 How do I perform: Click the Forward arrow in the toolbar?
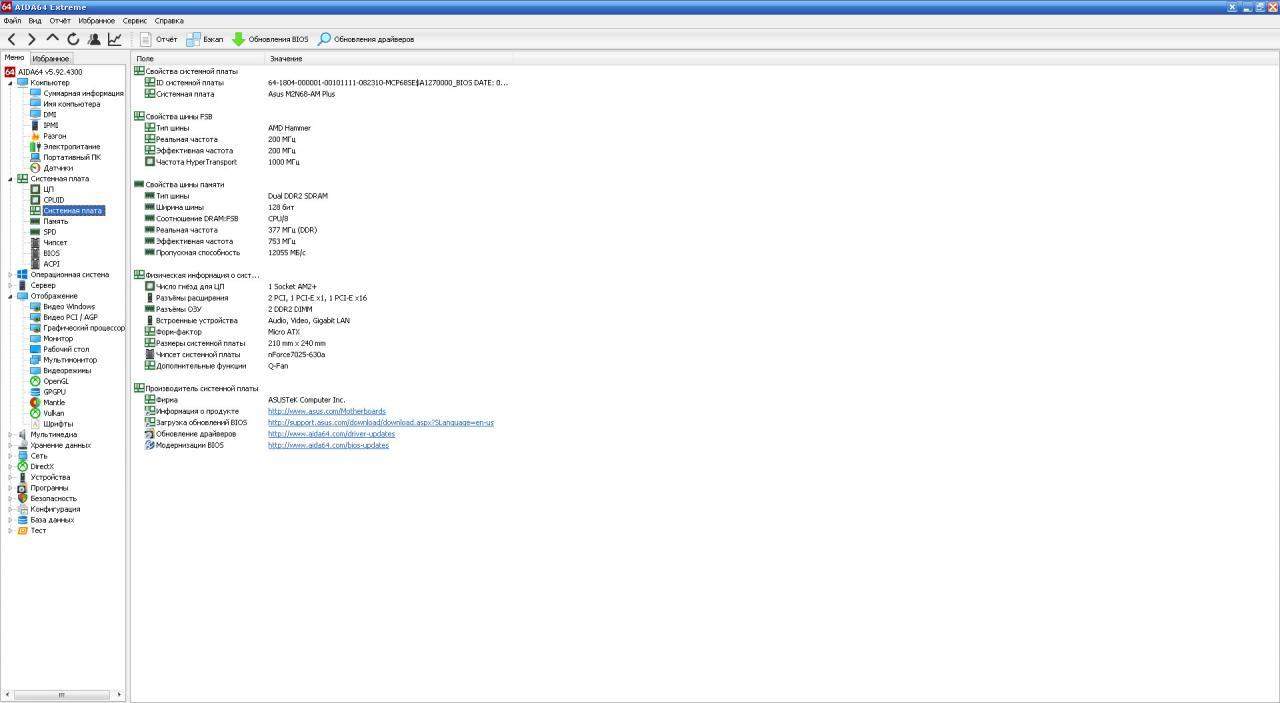click(32, 39)
